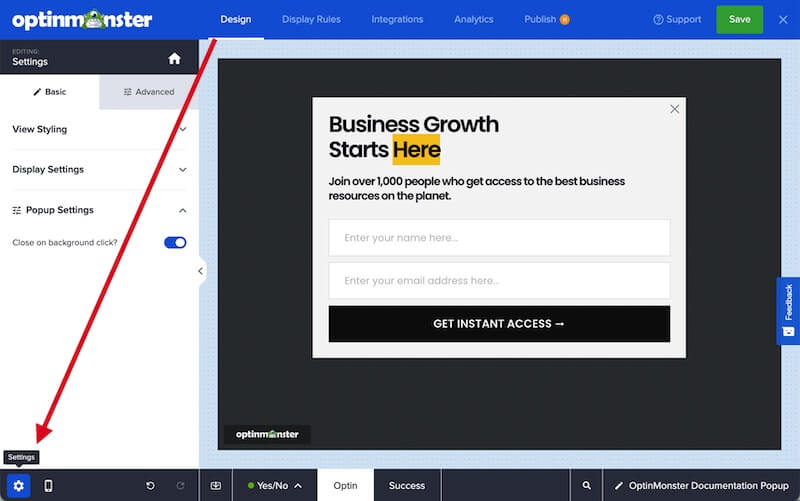Switch to mobile preview phone icon

[x=48, y=486]
